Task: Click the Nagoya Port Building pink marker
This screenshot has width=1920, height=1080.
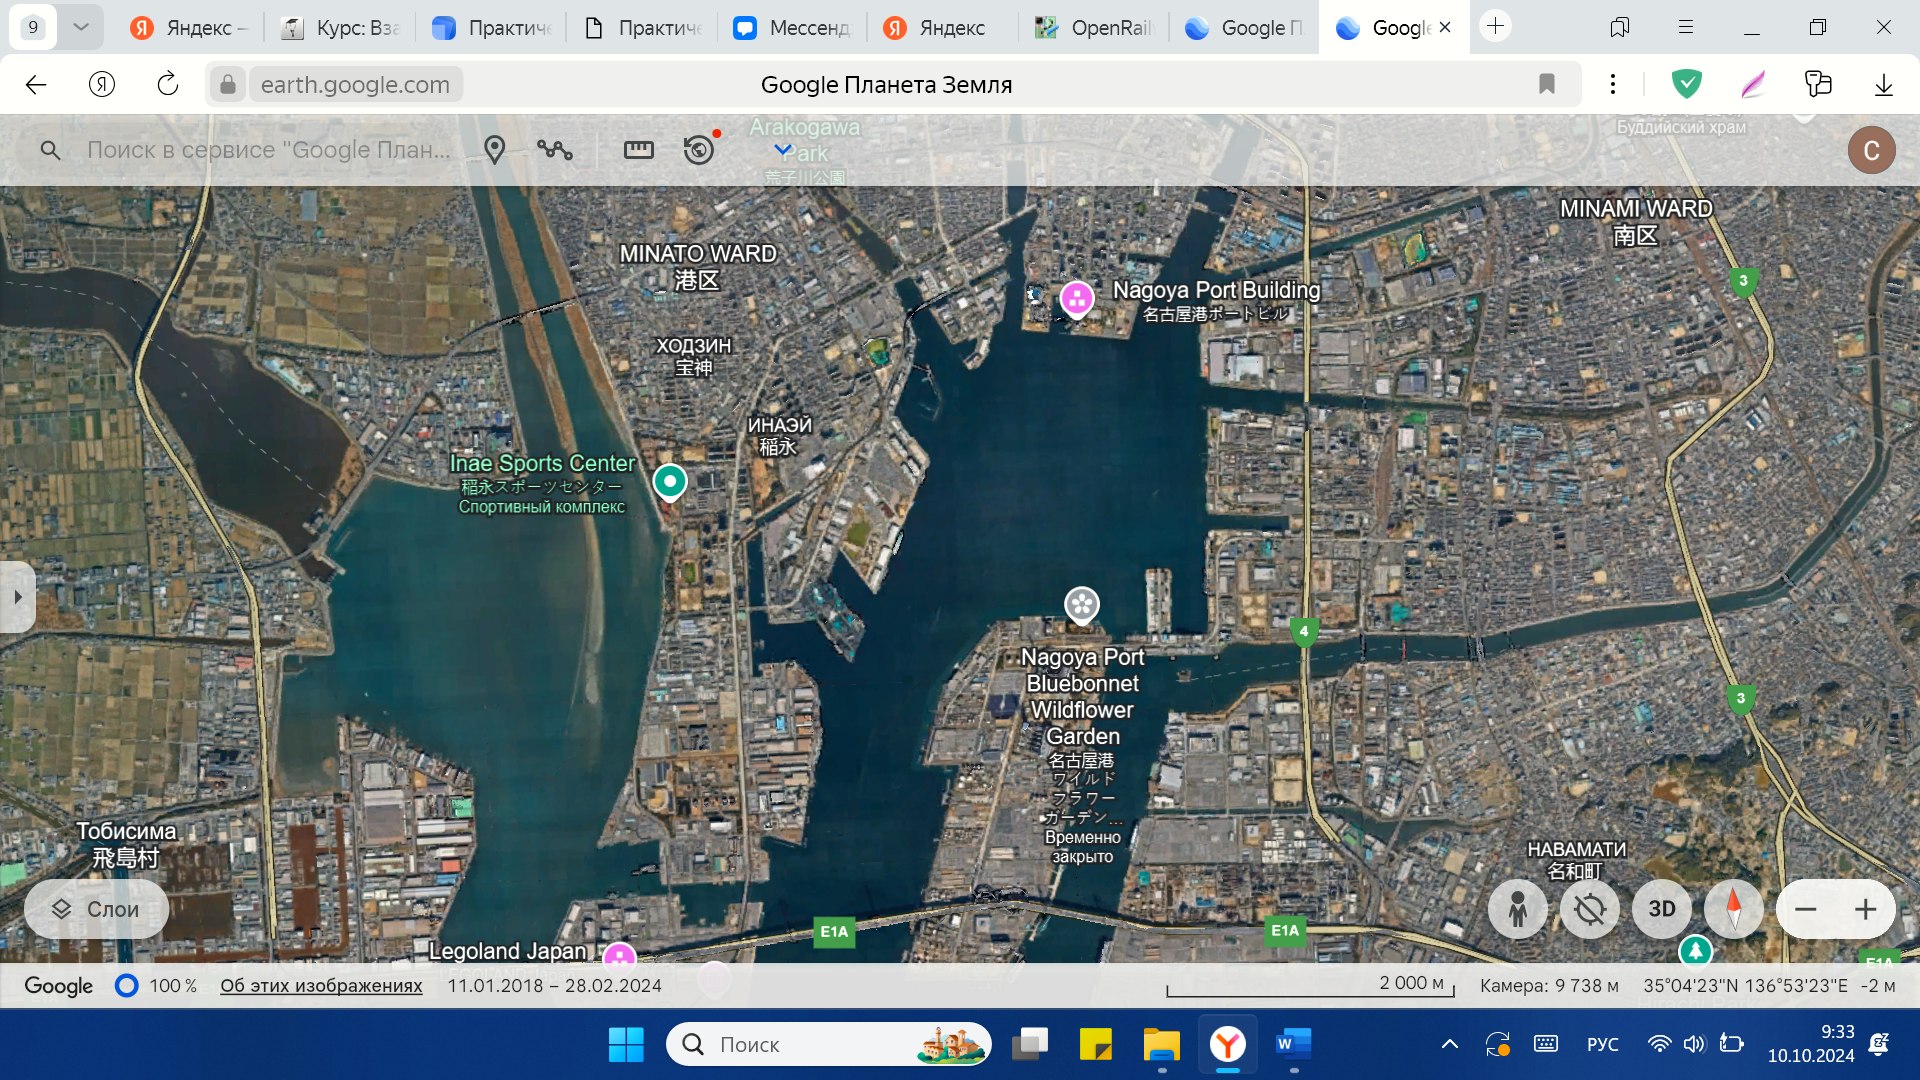Action: click(x=1076, y=299)
